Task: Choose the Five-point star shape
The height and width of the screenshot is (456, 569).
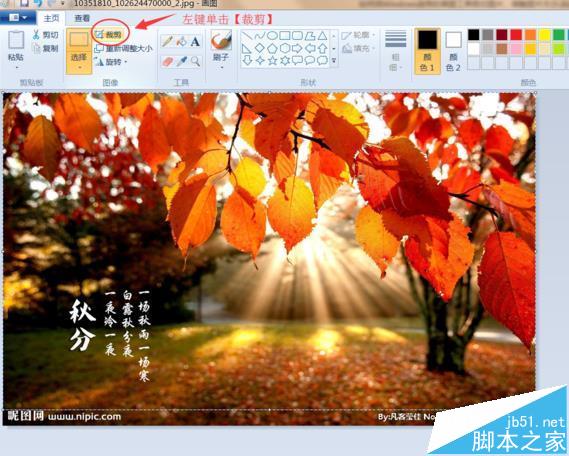Action: (x=272, y=61)
